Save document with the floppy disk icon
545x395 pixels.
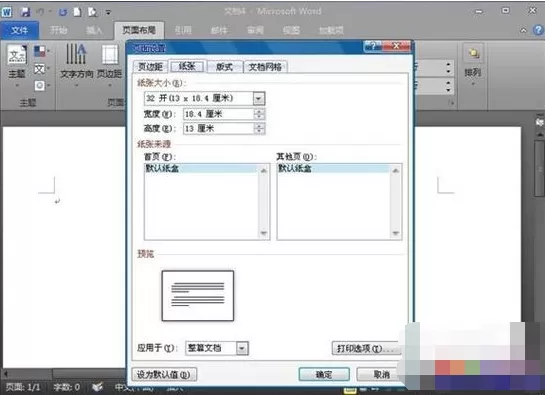pyautogui.click(x=25, y=12)
